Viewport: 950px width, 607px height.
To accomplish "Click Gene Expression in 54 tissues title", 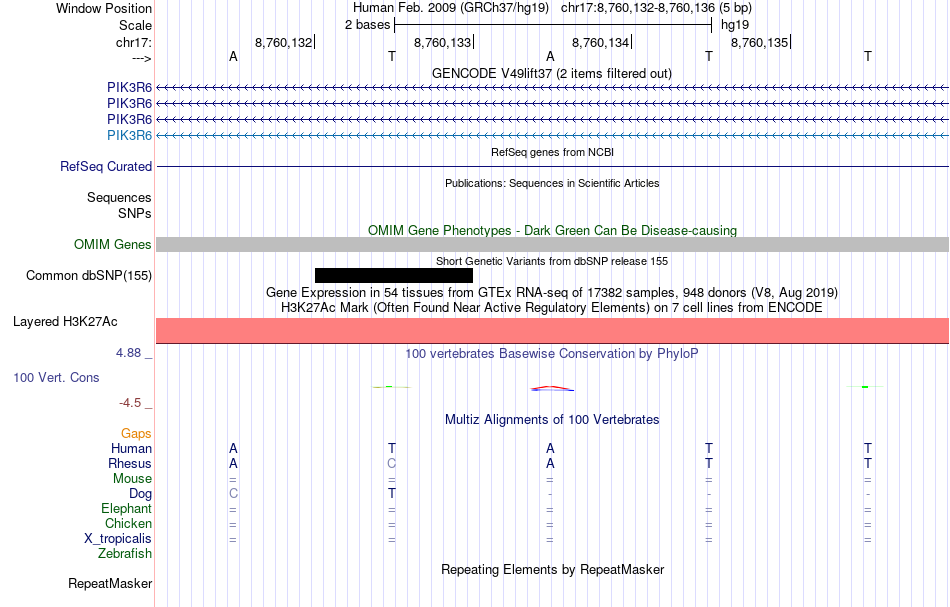I will [552, 293].
